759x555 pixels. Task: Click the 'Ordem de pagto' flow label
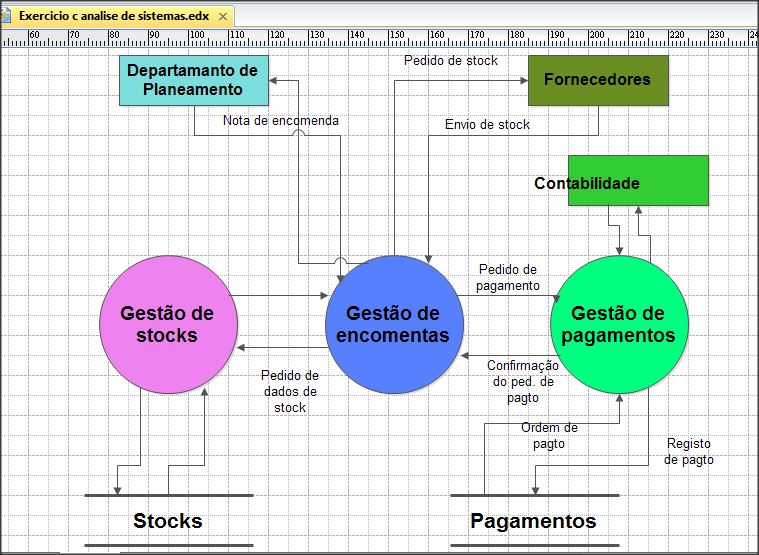[x=549, y=435]
